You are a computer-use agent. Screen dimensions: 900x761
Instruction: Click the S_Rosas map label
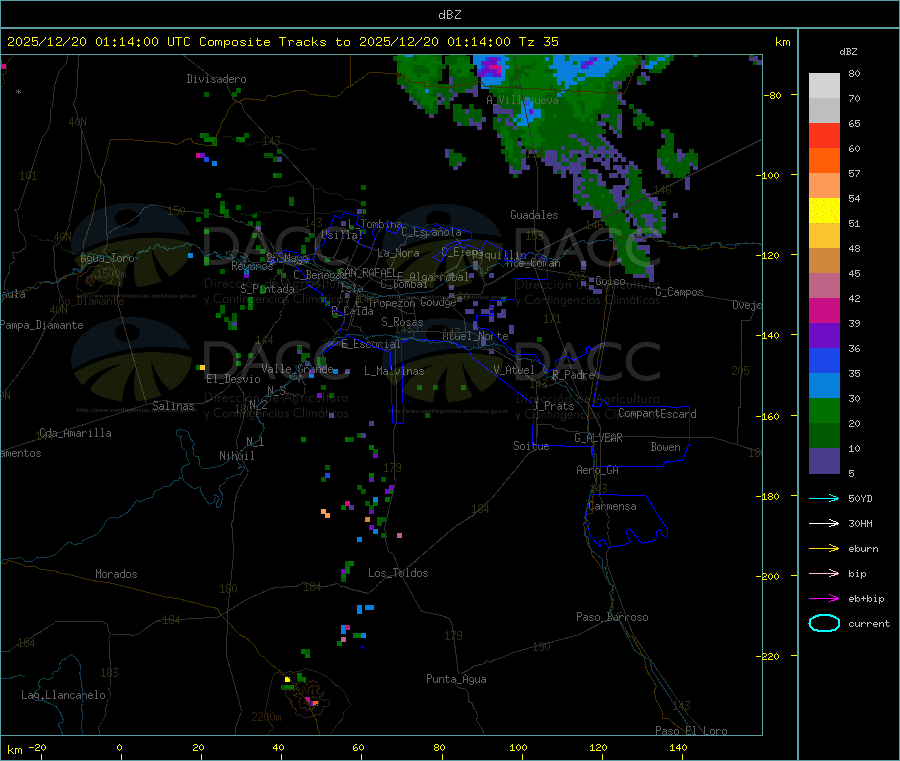tap(402, 322)
